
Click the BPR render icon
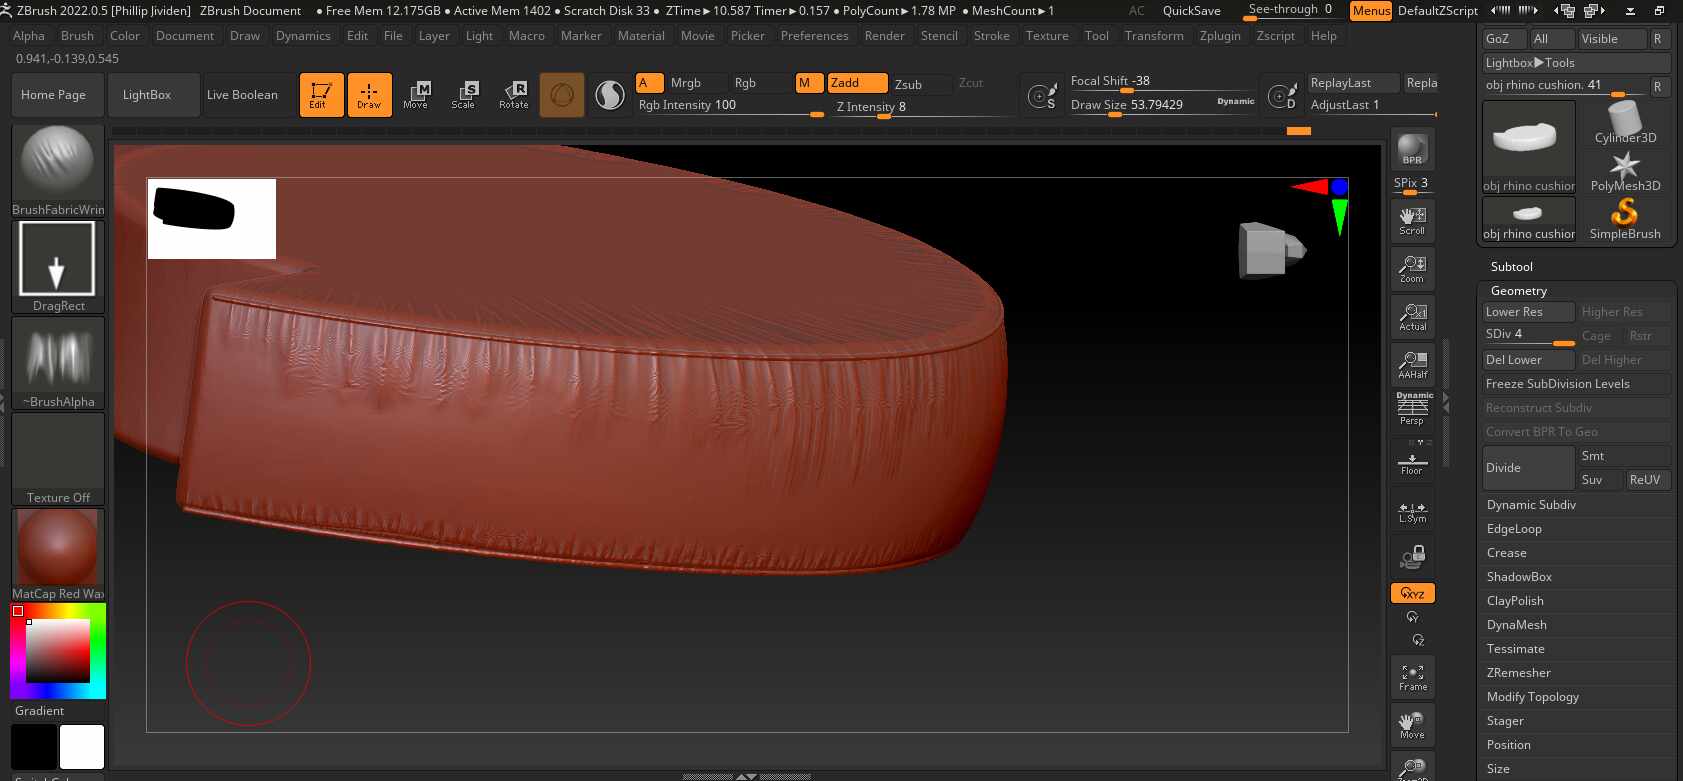tap(1412, 149)
